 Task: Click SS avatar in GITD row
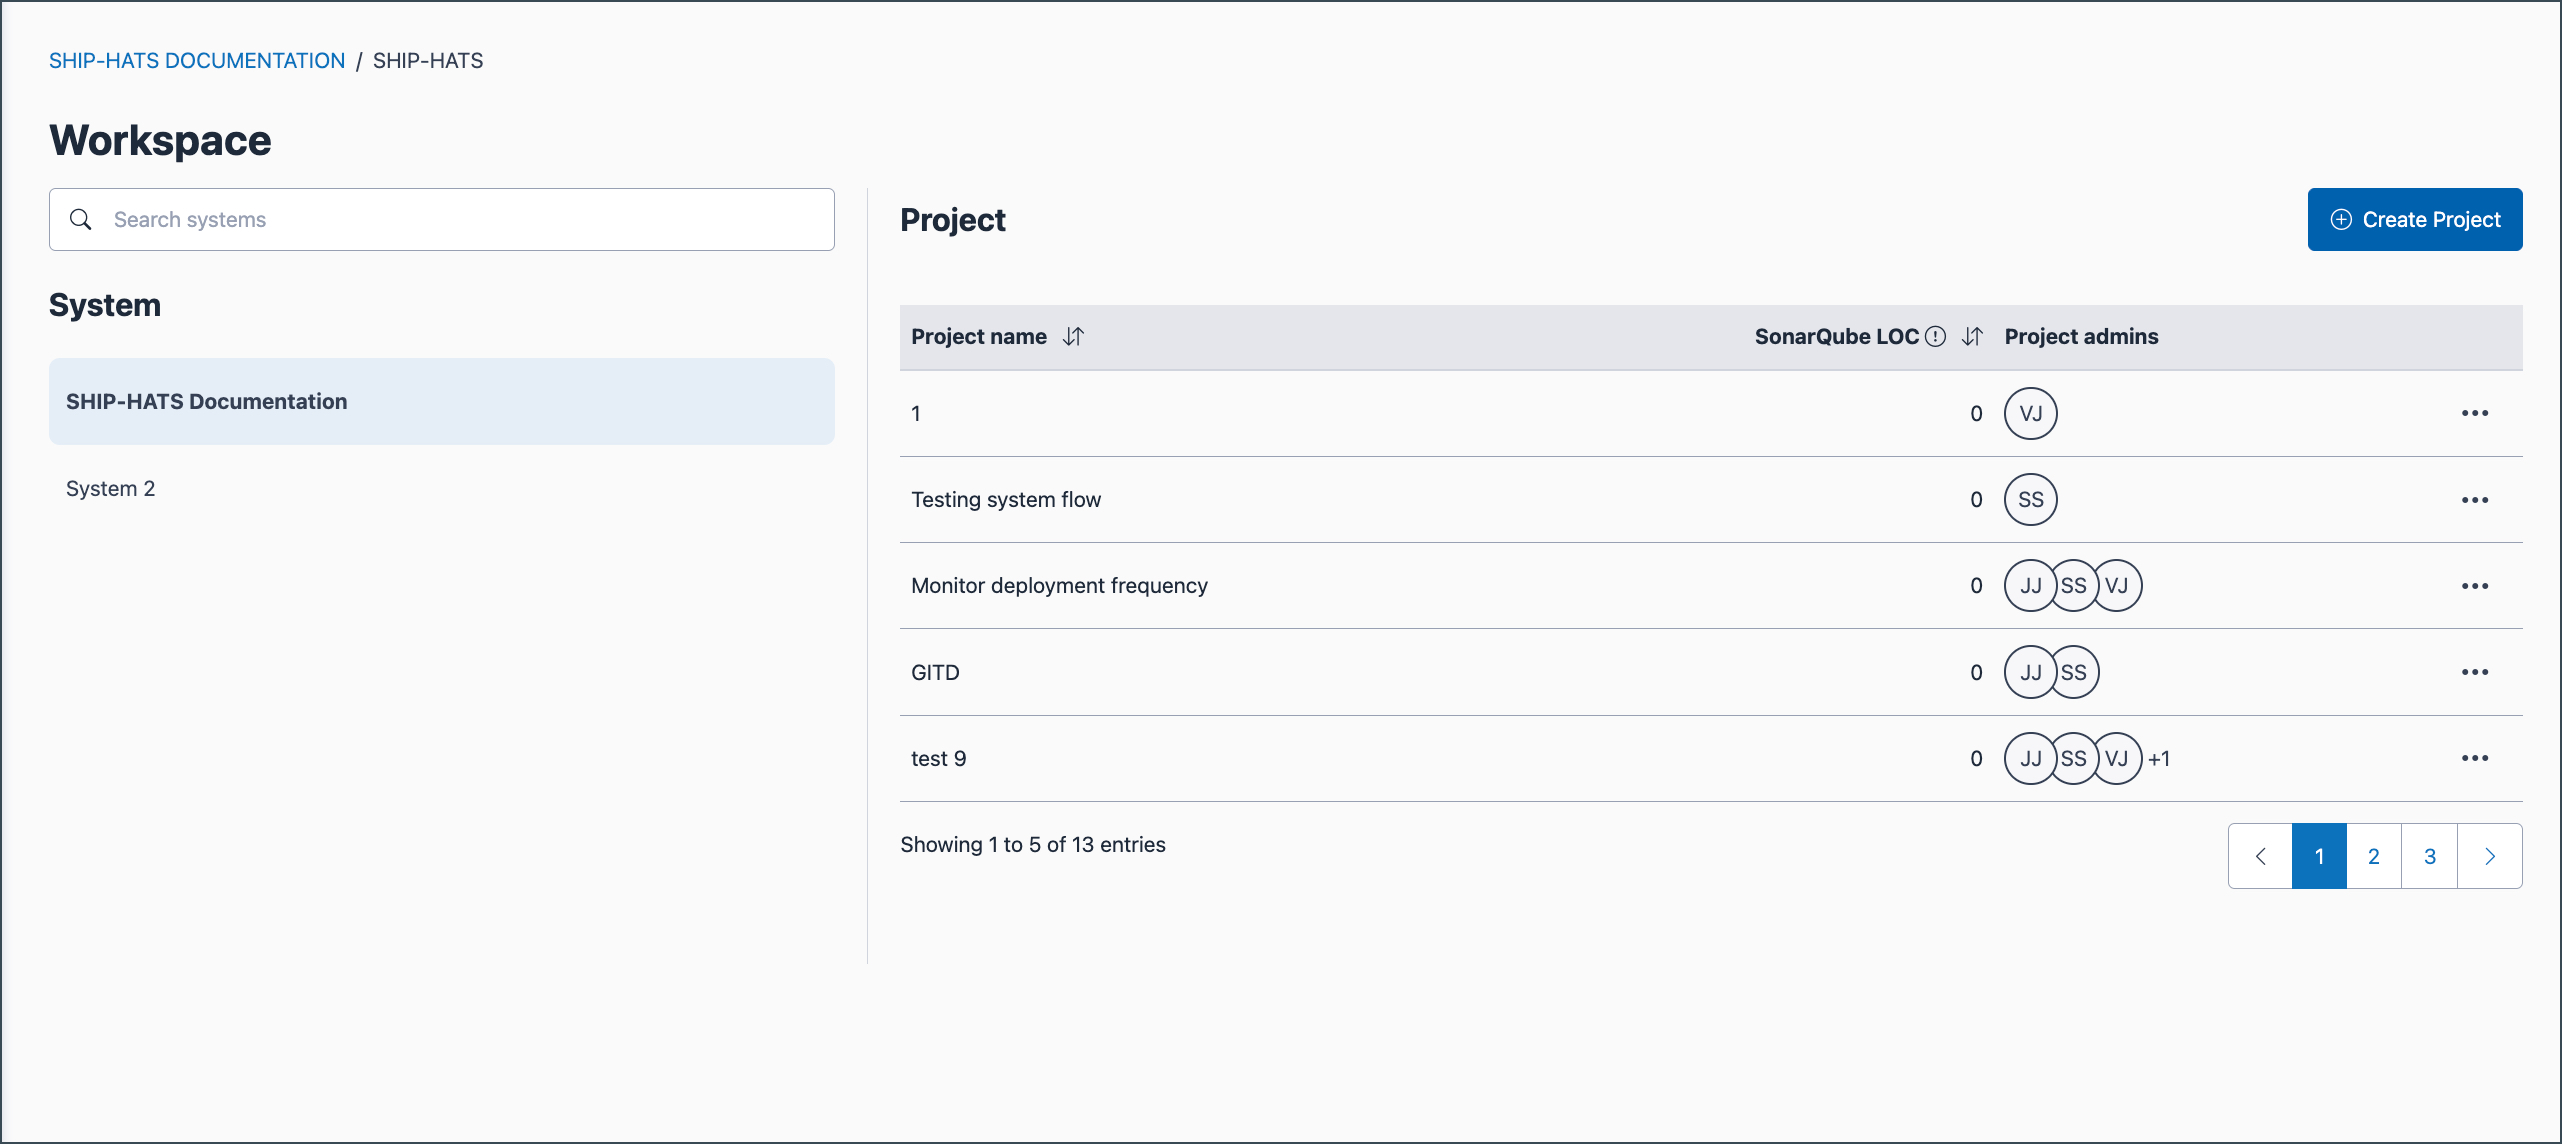point(2075,672)
